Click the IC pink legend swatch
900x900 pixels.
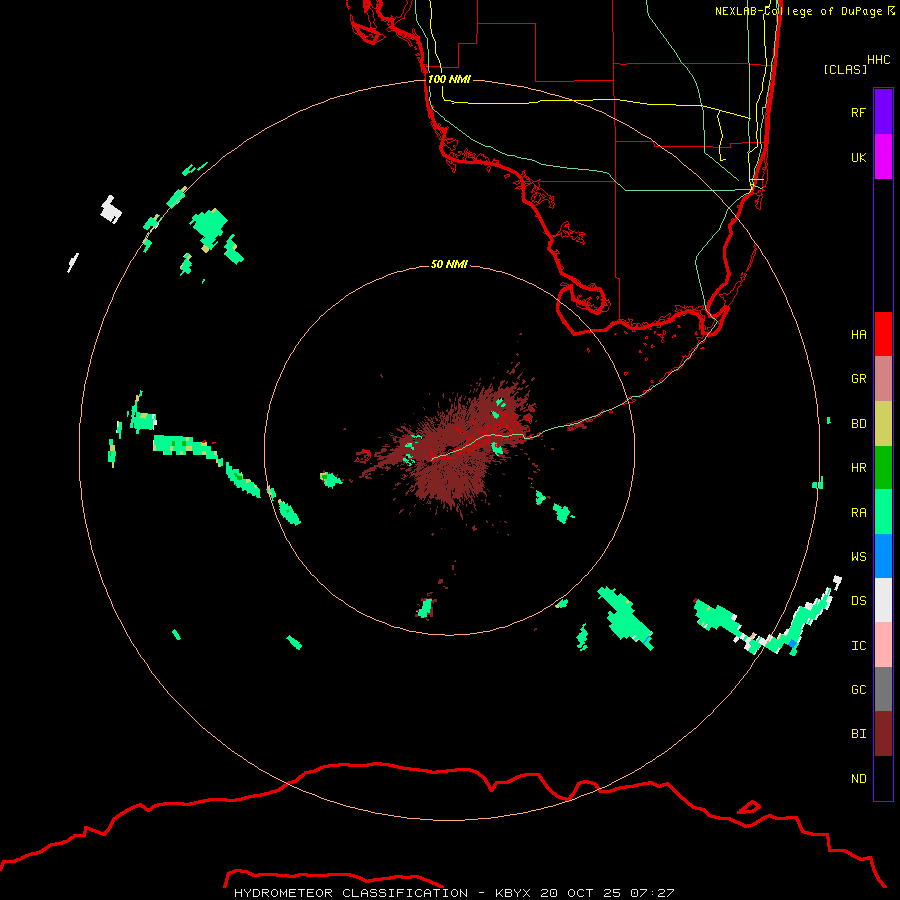click(x=883, y=645)
